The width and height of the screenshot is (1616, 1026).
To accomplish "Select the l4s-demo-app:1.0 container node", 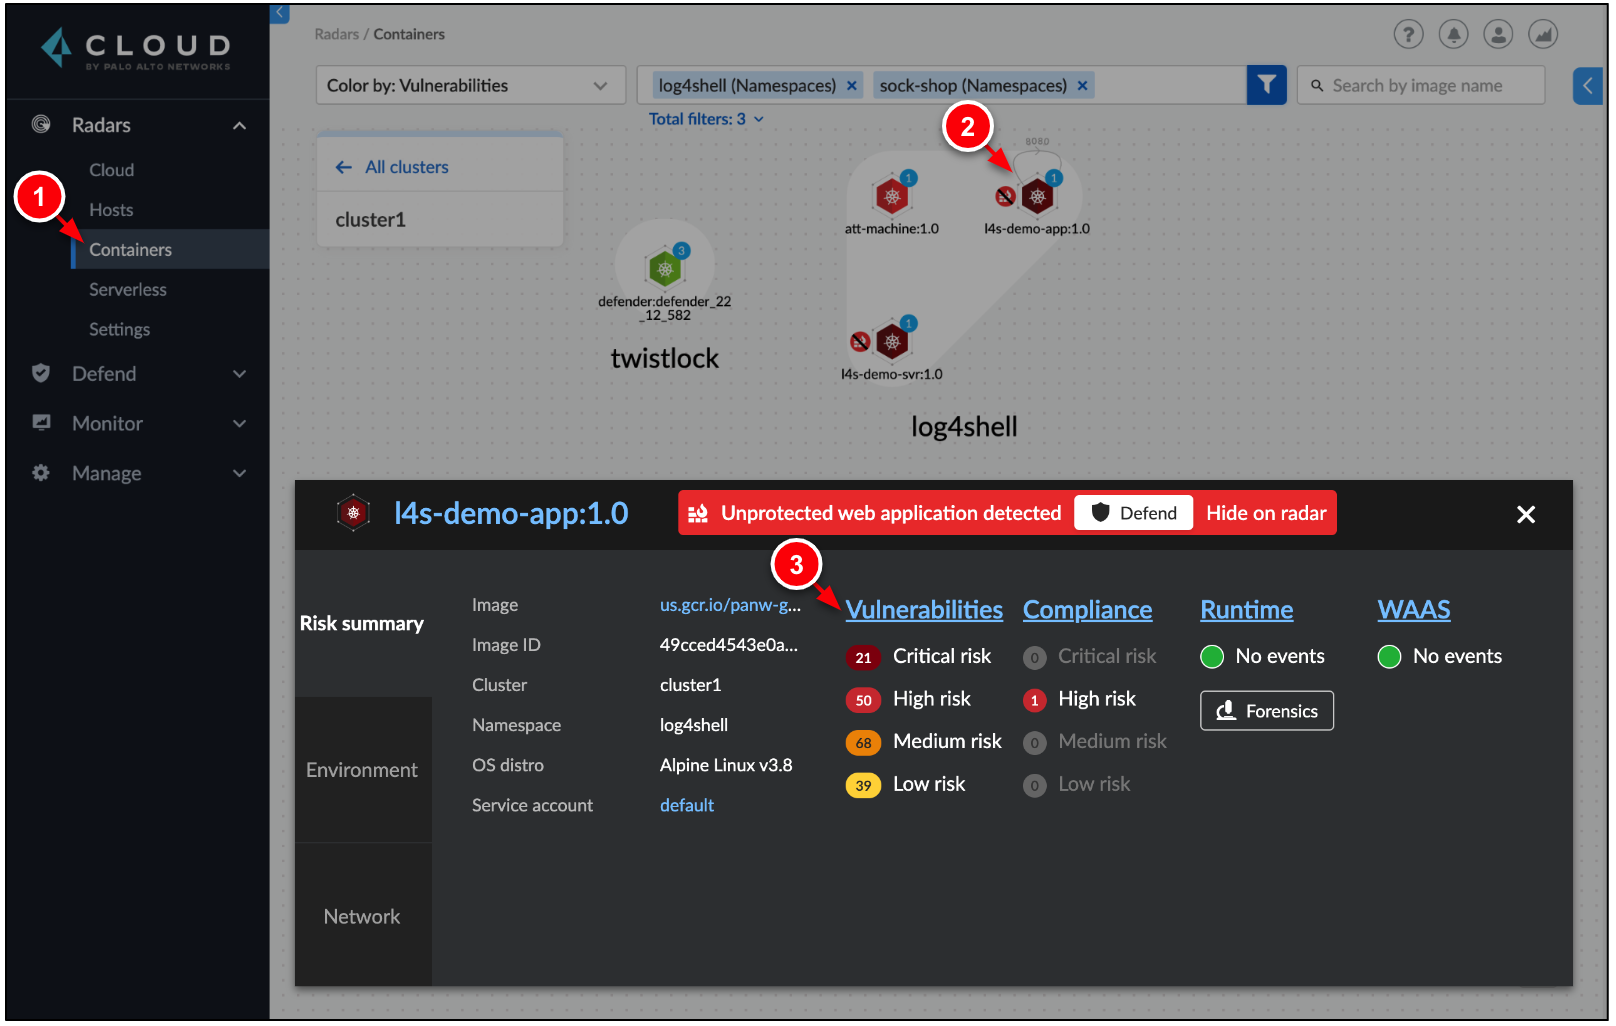I will coord(1038,196).
